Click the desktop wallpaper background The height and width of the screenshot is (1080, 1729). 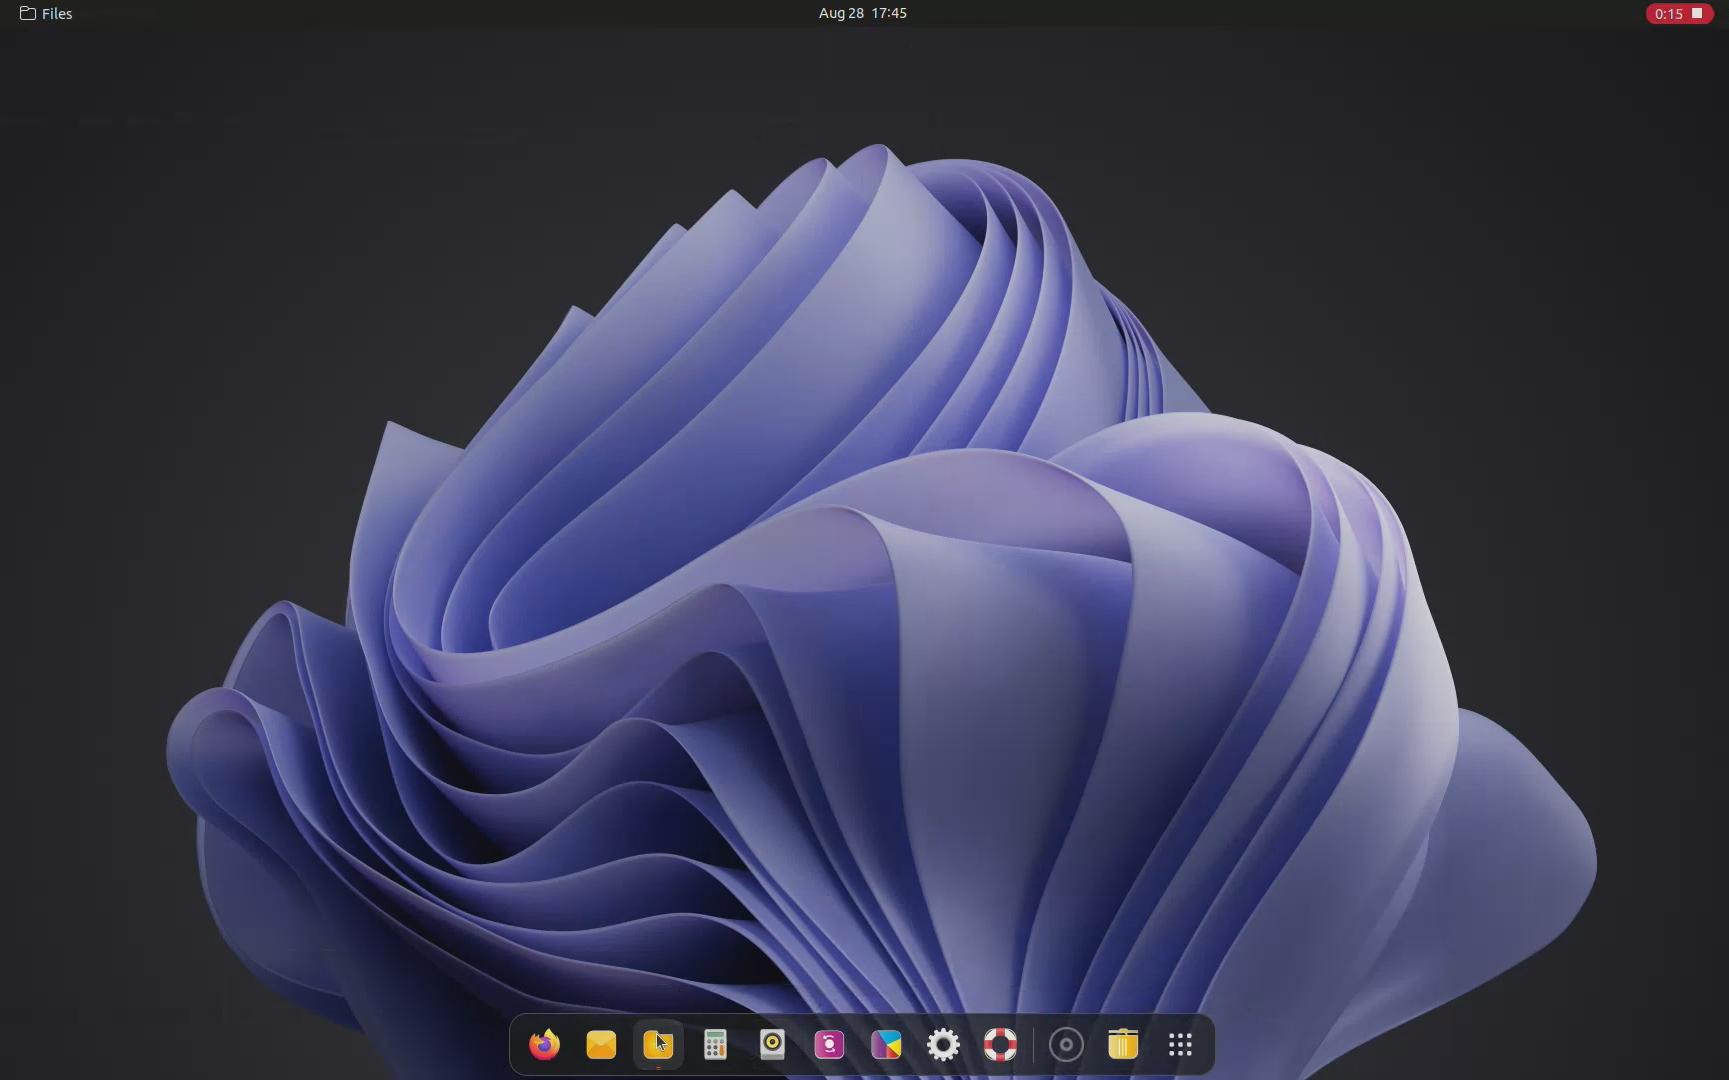(x=300, y=500)
